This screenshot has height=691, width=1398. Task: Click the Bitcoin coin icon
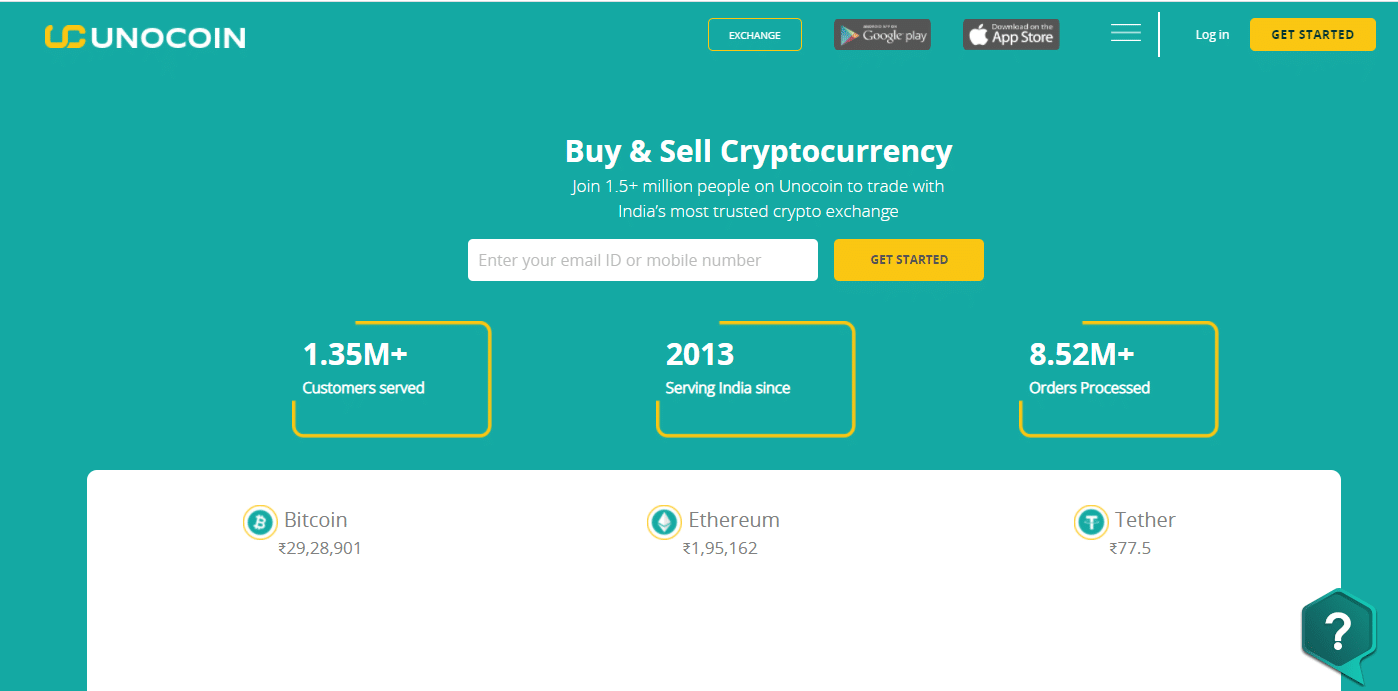point(260,521)
